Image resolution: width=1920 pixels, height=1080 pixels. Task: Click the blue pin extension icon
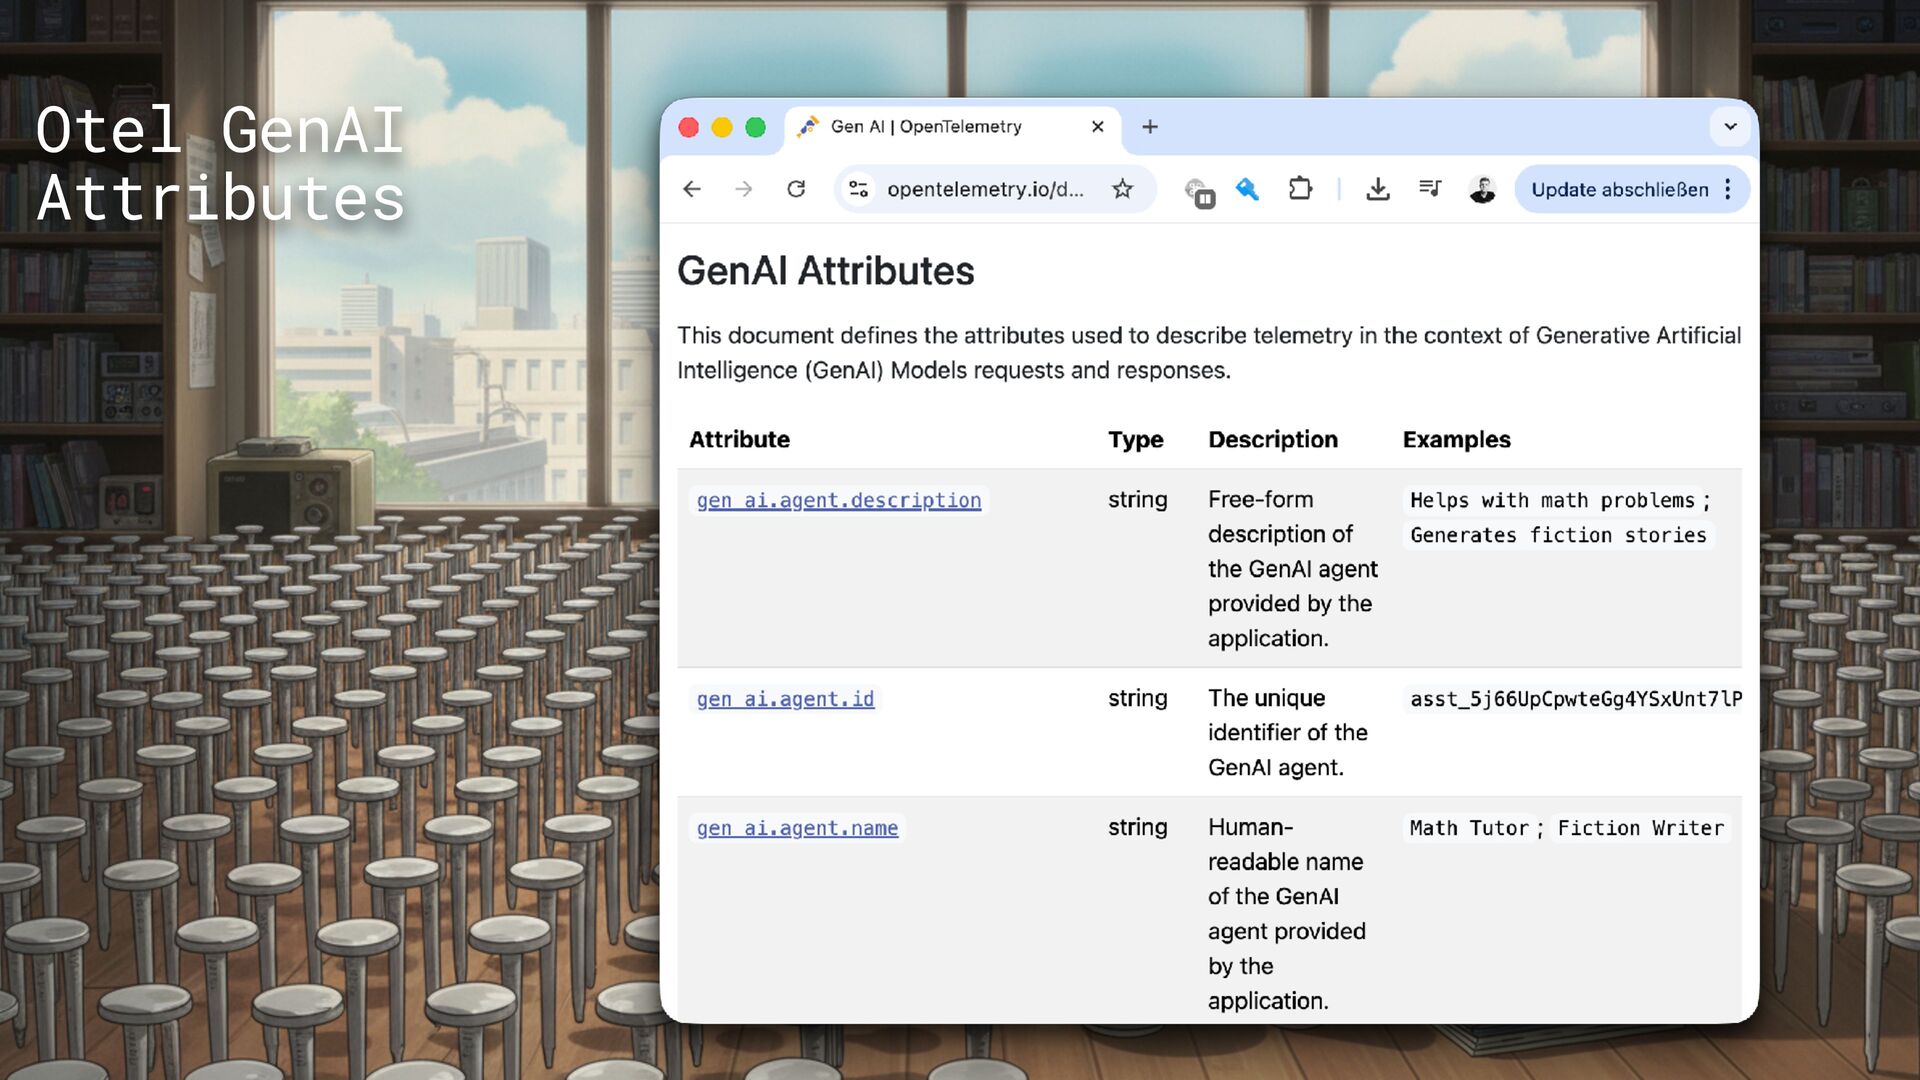[1247, 189]
